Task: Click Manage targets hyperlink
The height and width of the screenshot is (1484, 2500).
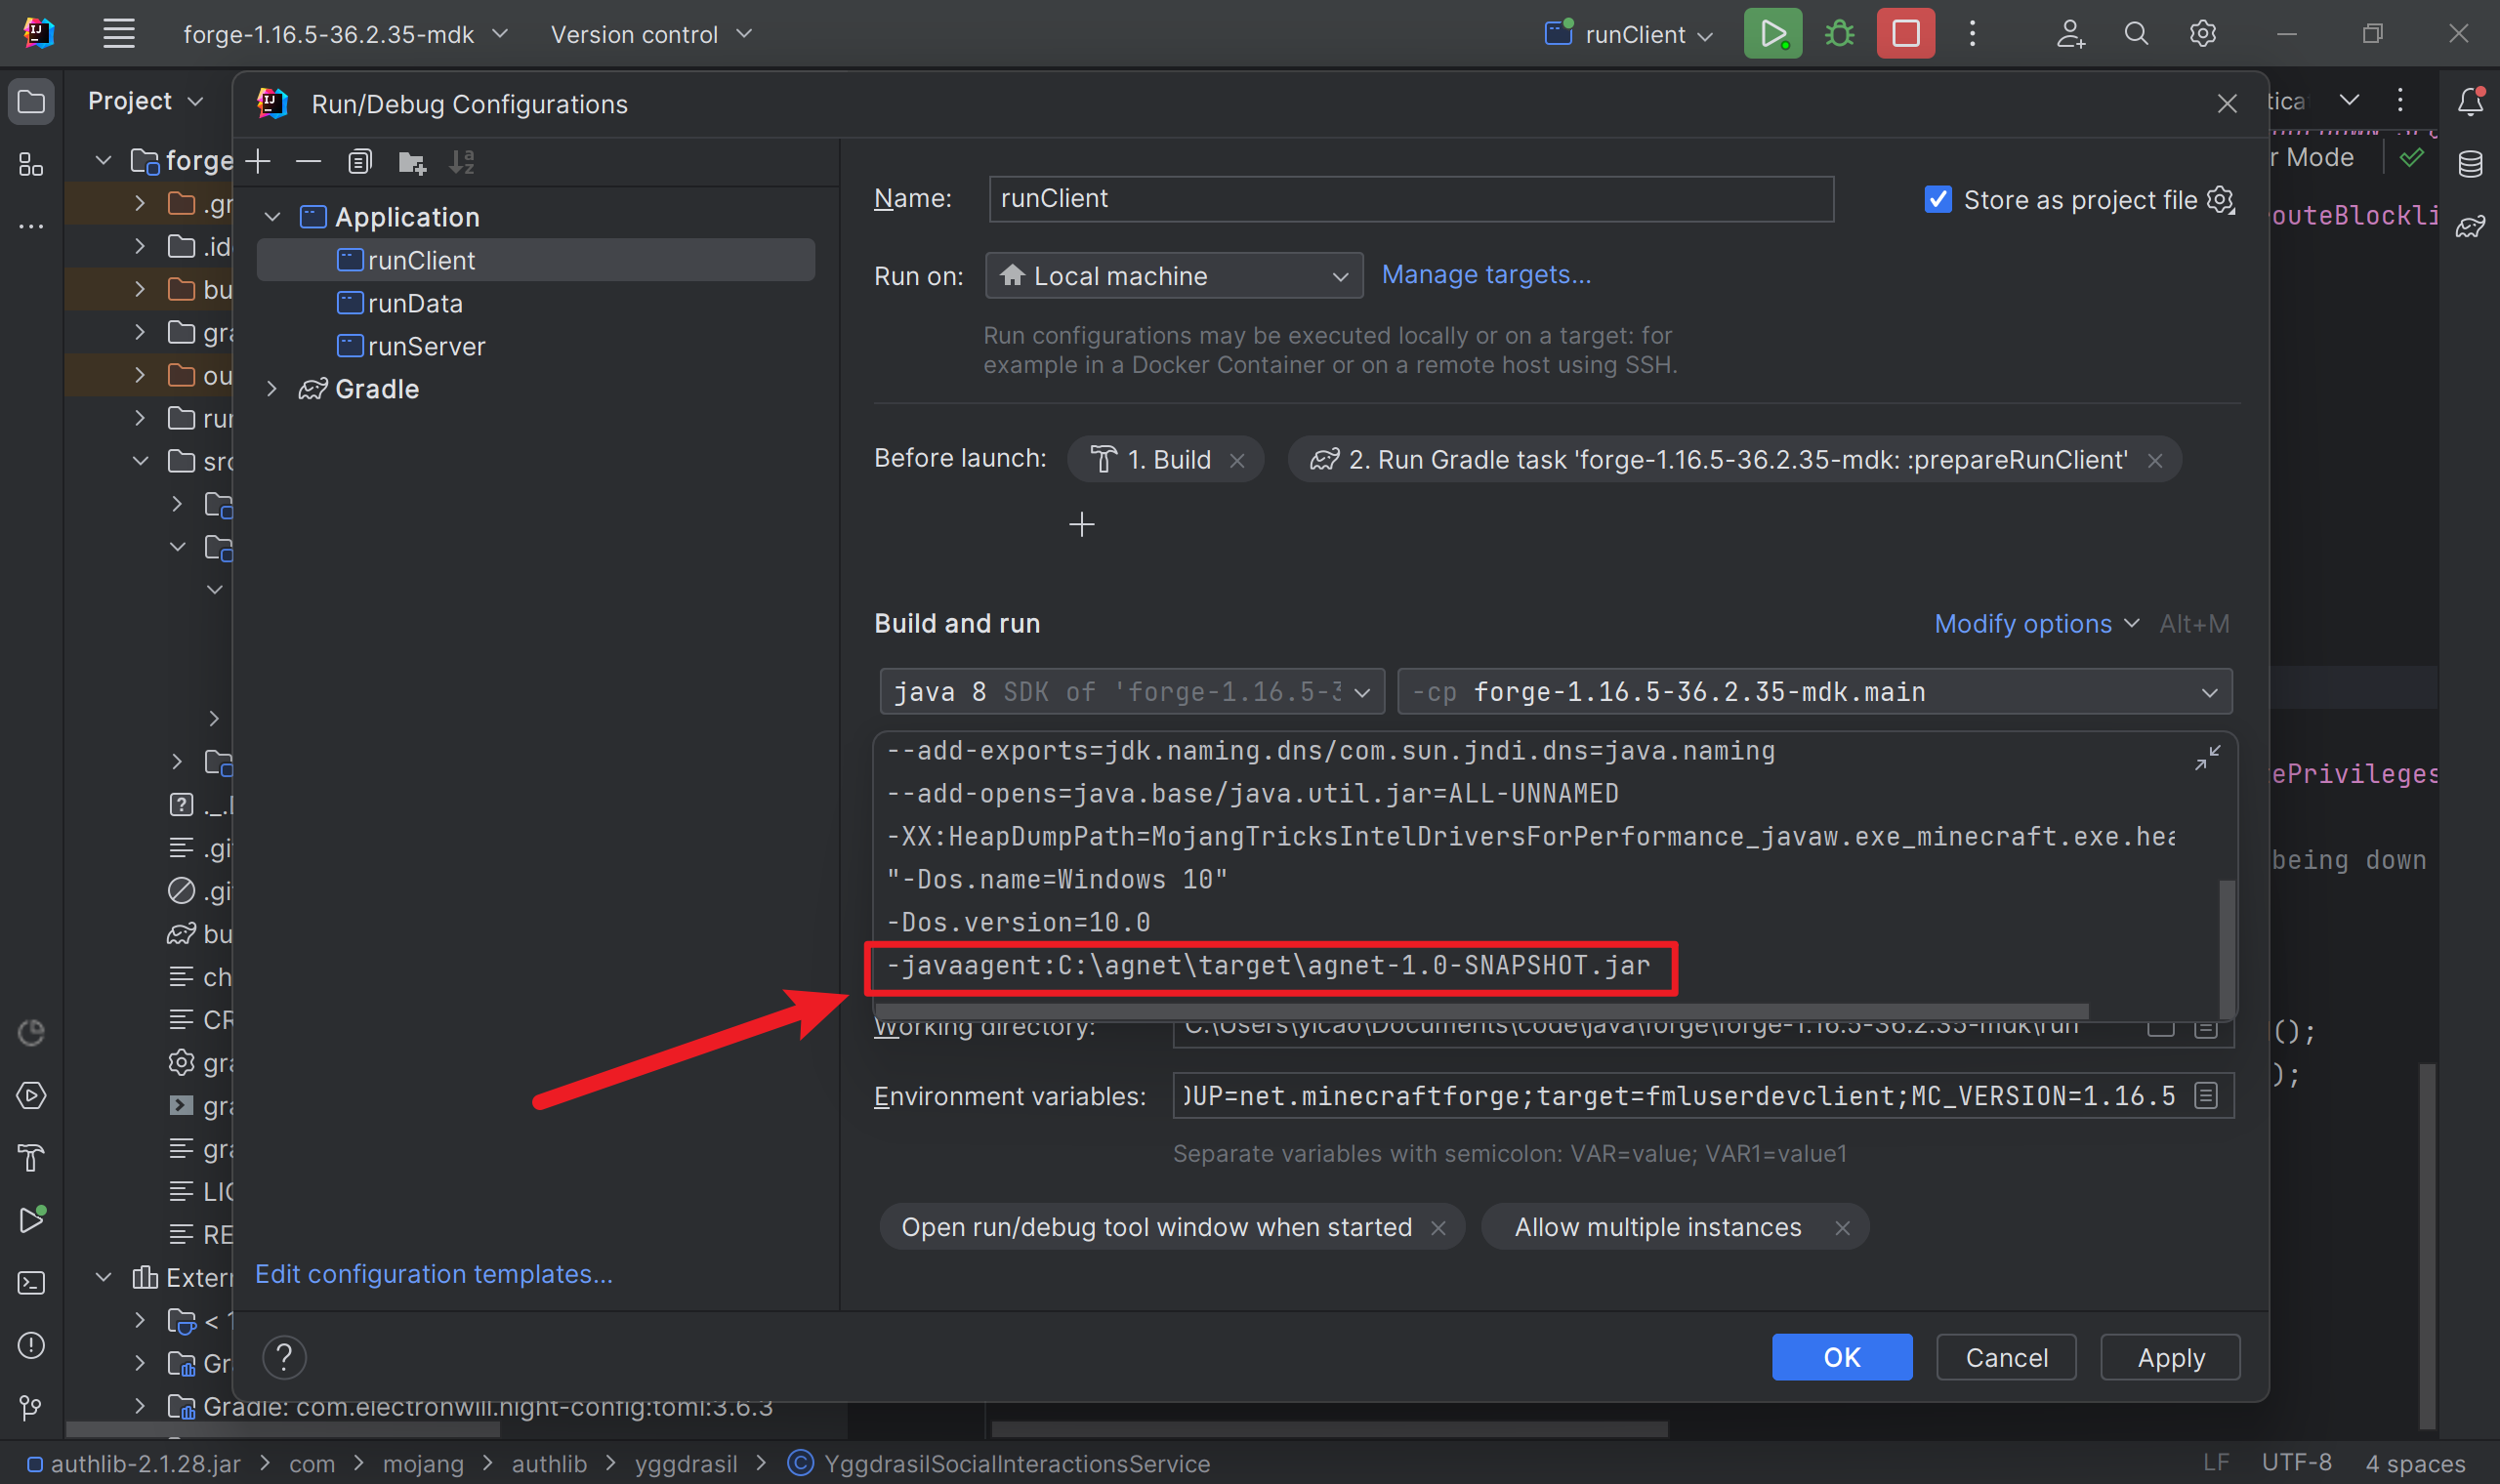Action: (x=1486, y=273)
